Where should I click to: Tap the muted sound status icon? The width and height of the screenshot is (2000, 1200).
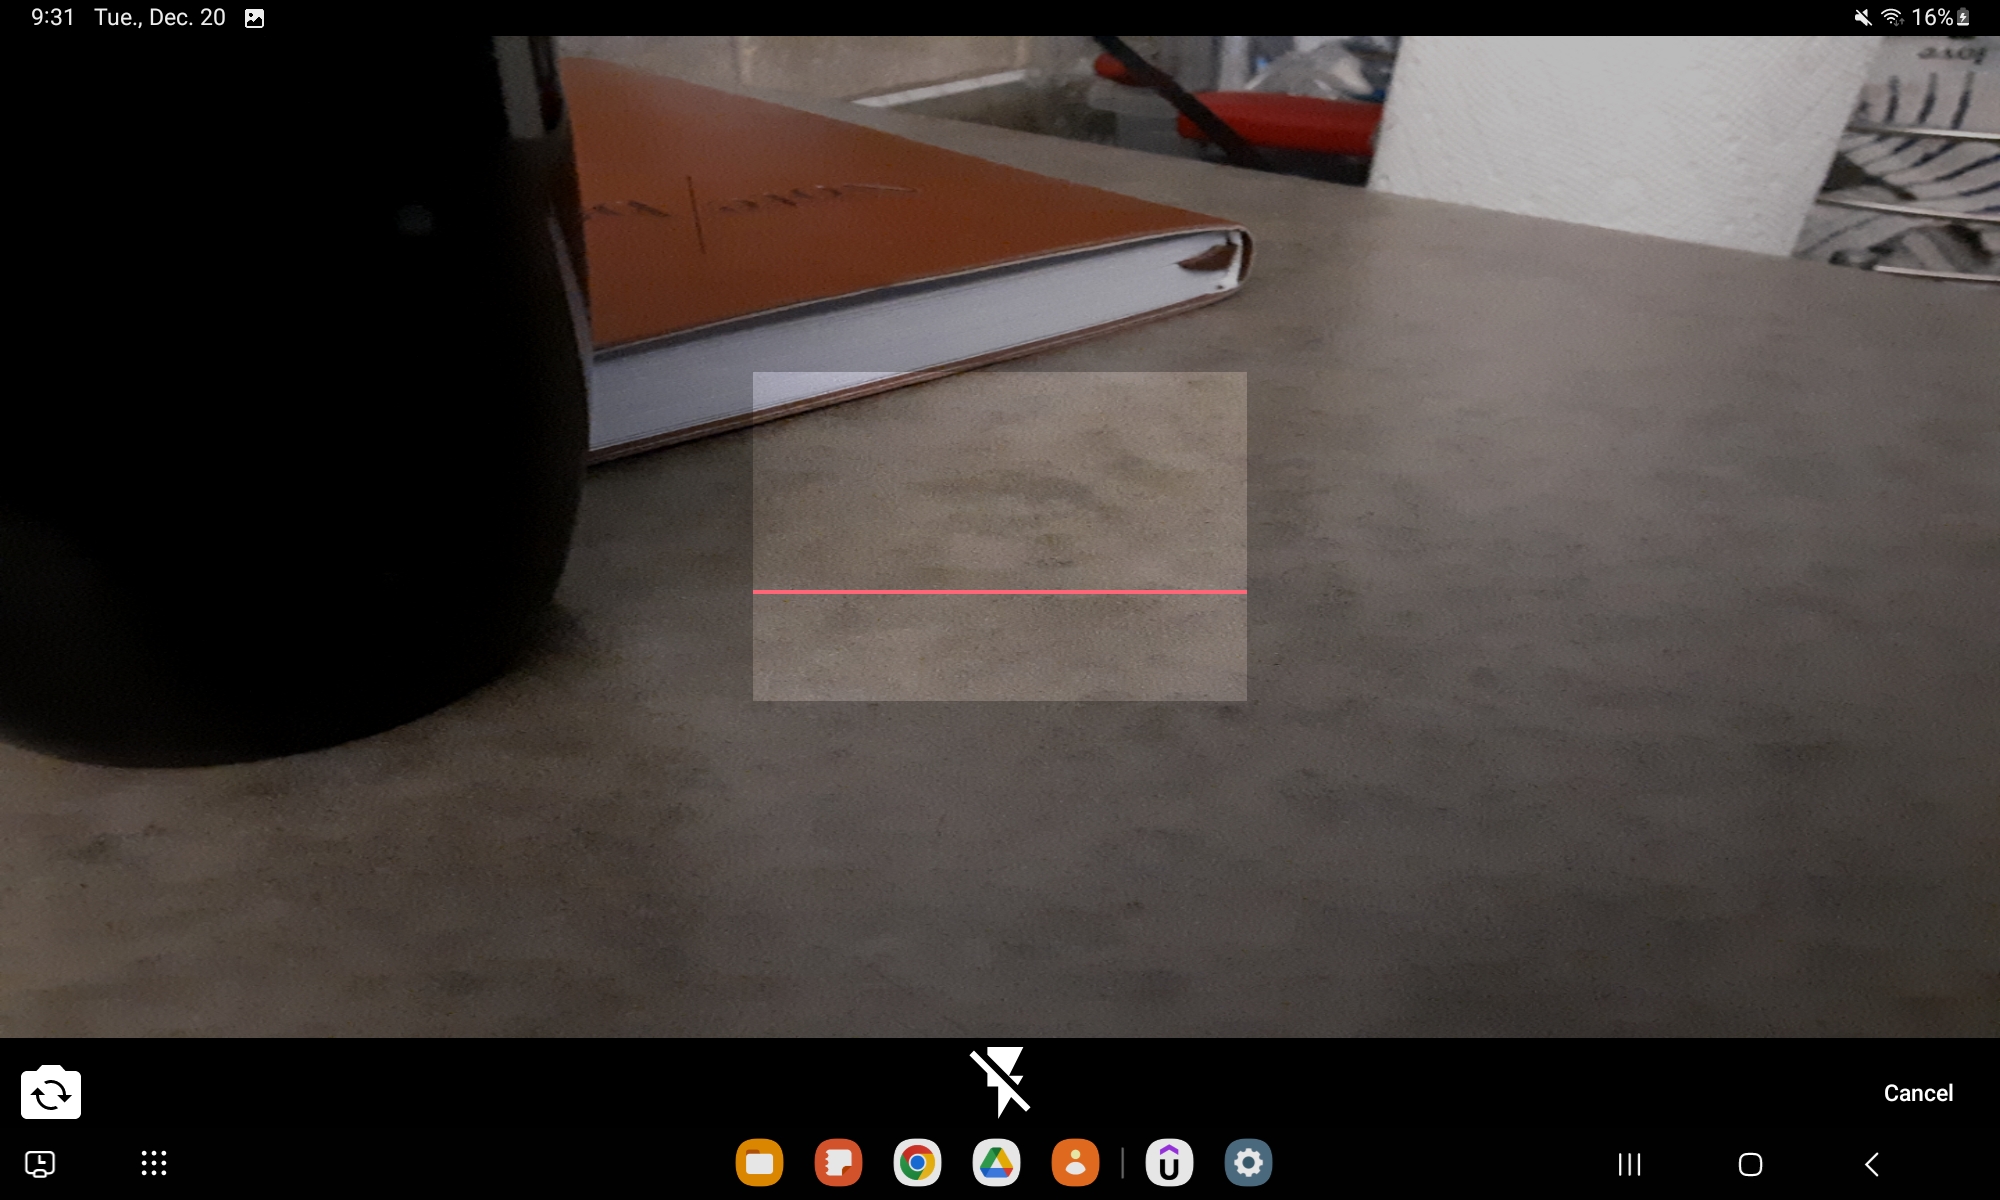click(x=1862, y=17)
